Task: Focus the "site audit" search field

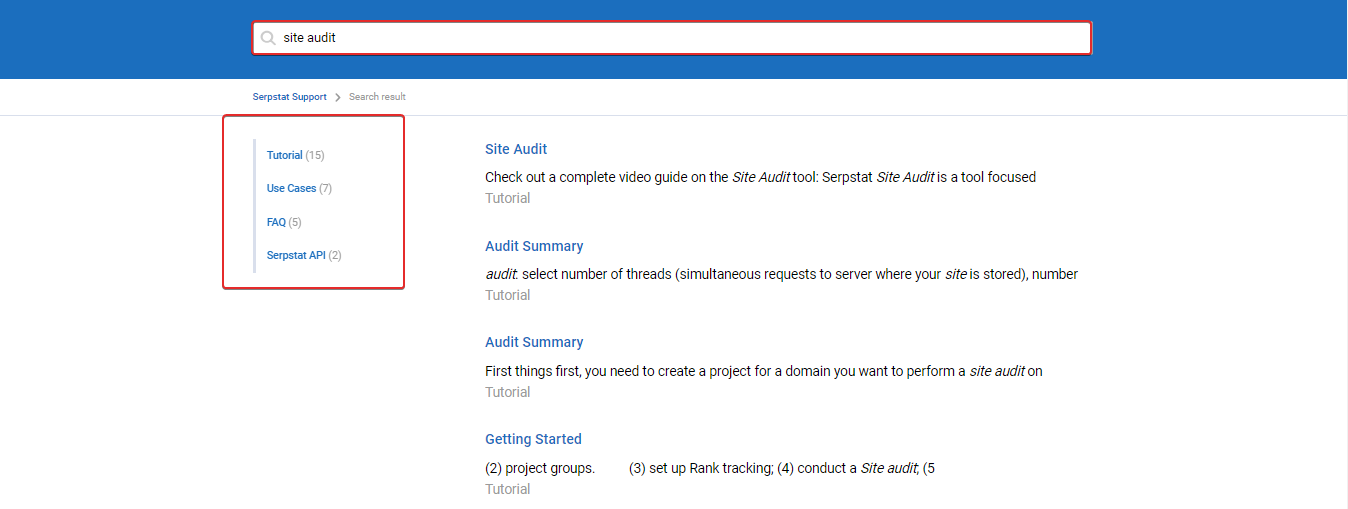Action: click(x=671, y=38)
